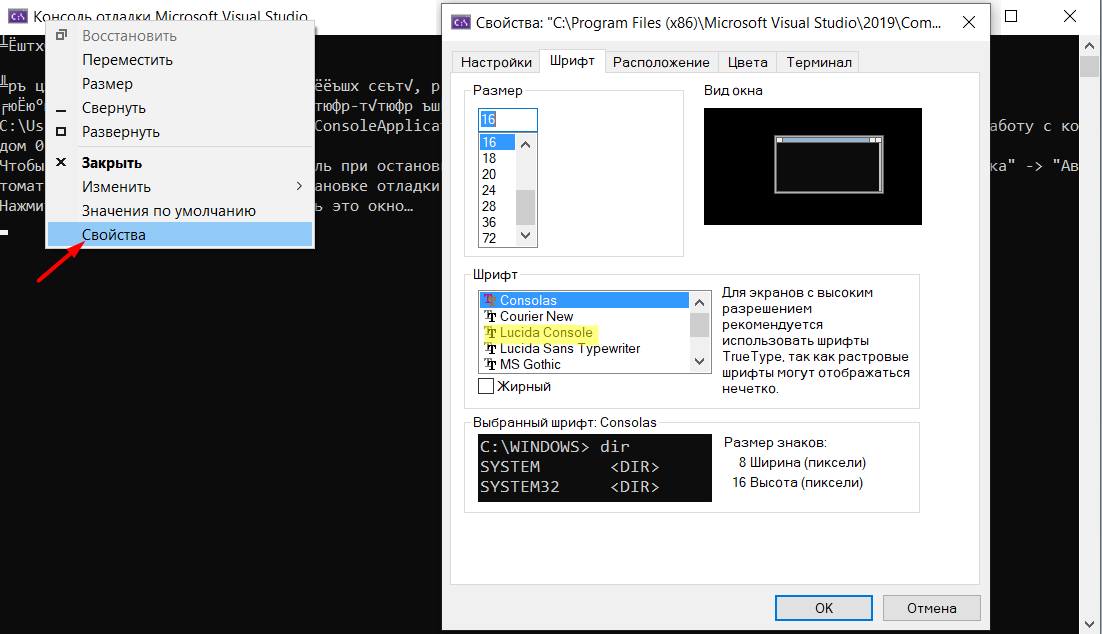1102x634 pixels.
Task: Click TrueType icon next to Lucida Sans Typewriter
Action: pos(490,349)
